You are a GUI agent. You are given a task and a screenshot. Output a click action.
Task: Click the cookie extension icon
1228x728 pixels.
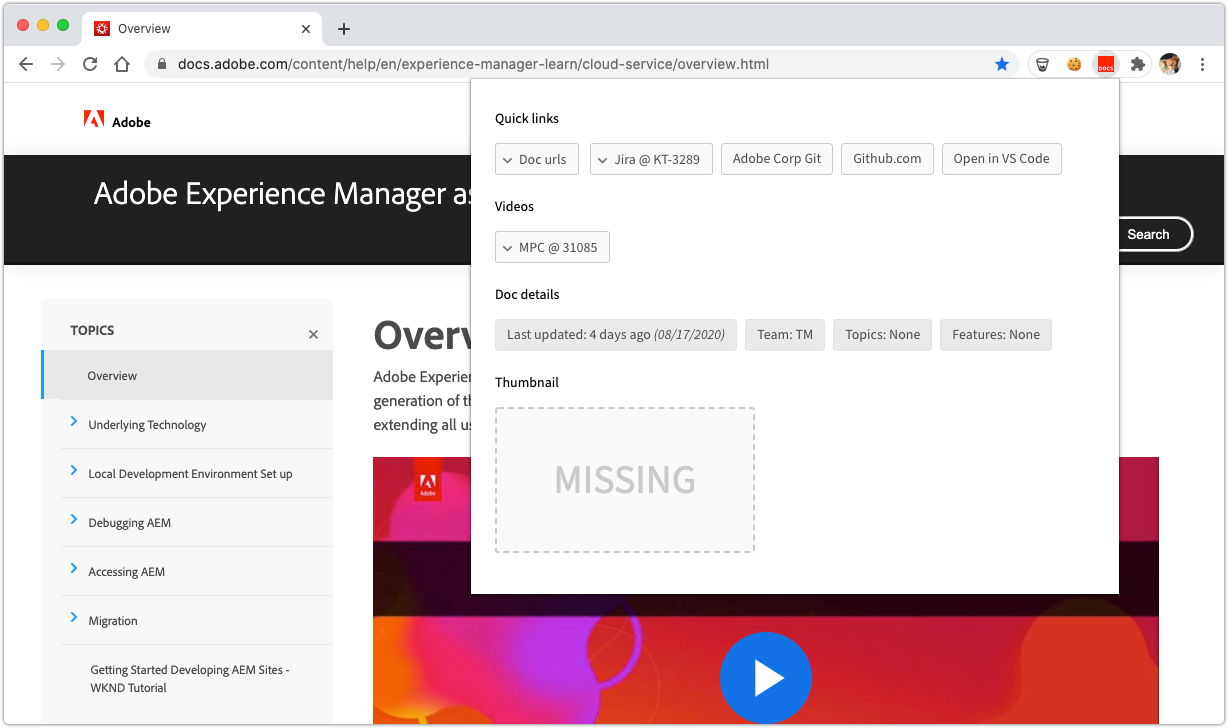[1074, 64]
